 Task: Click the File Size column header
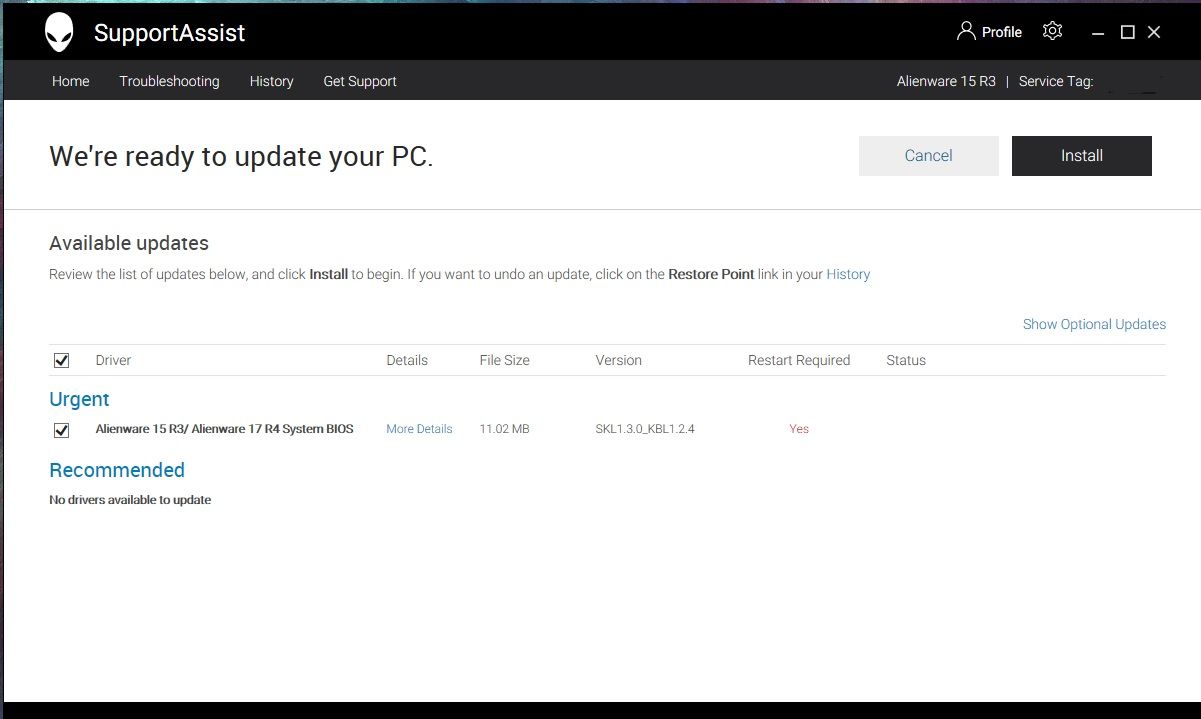[x=504, y=360]
